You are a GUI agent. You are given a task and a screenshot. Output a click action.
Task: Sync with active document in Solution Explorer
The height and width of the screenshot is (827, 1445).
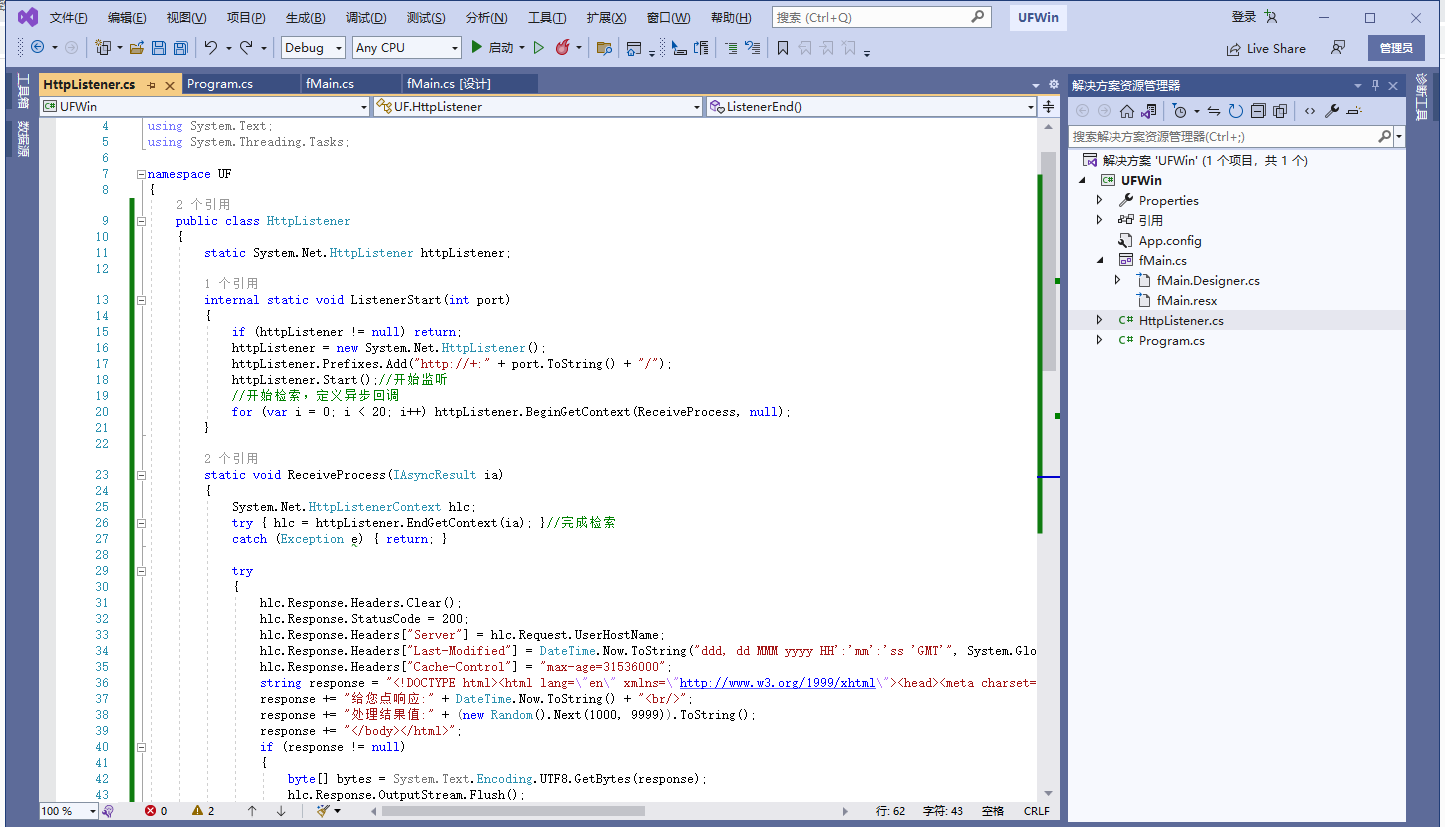pyautogui.click(x=1214, y=111)
